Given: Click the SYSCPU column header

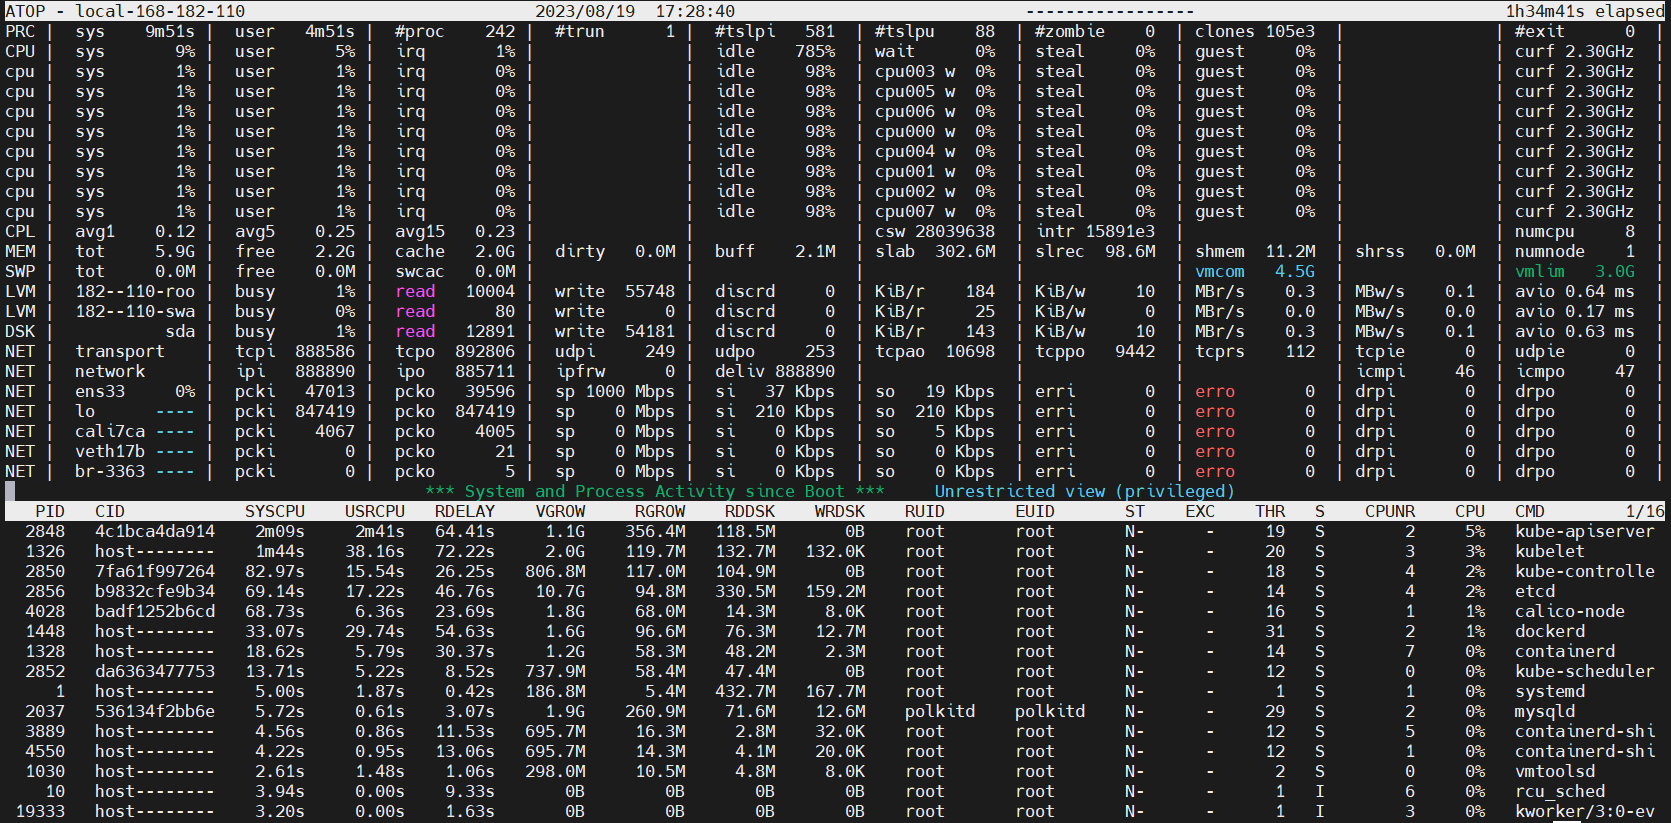Looking at the screenshot, I should click(275, 511).
